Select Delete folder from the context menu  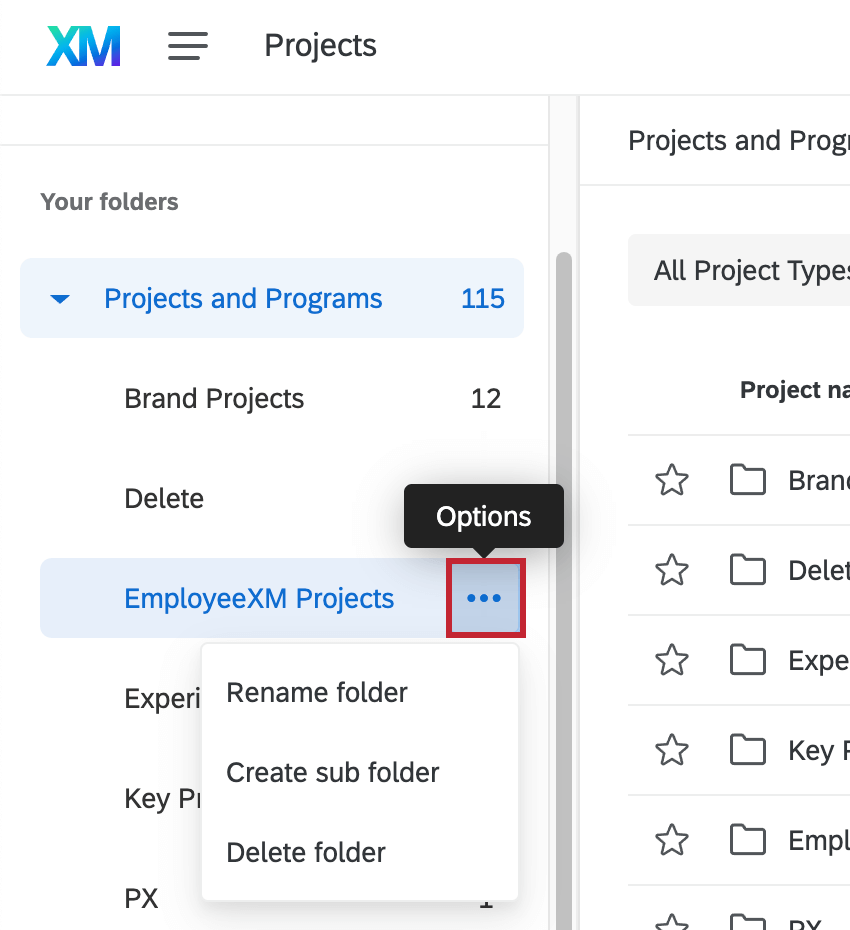click(305, 852)
